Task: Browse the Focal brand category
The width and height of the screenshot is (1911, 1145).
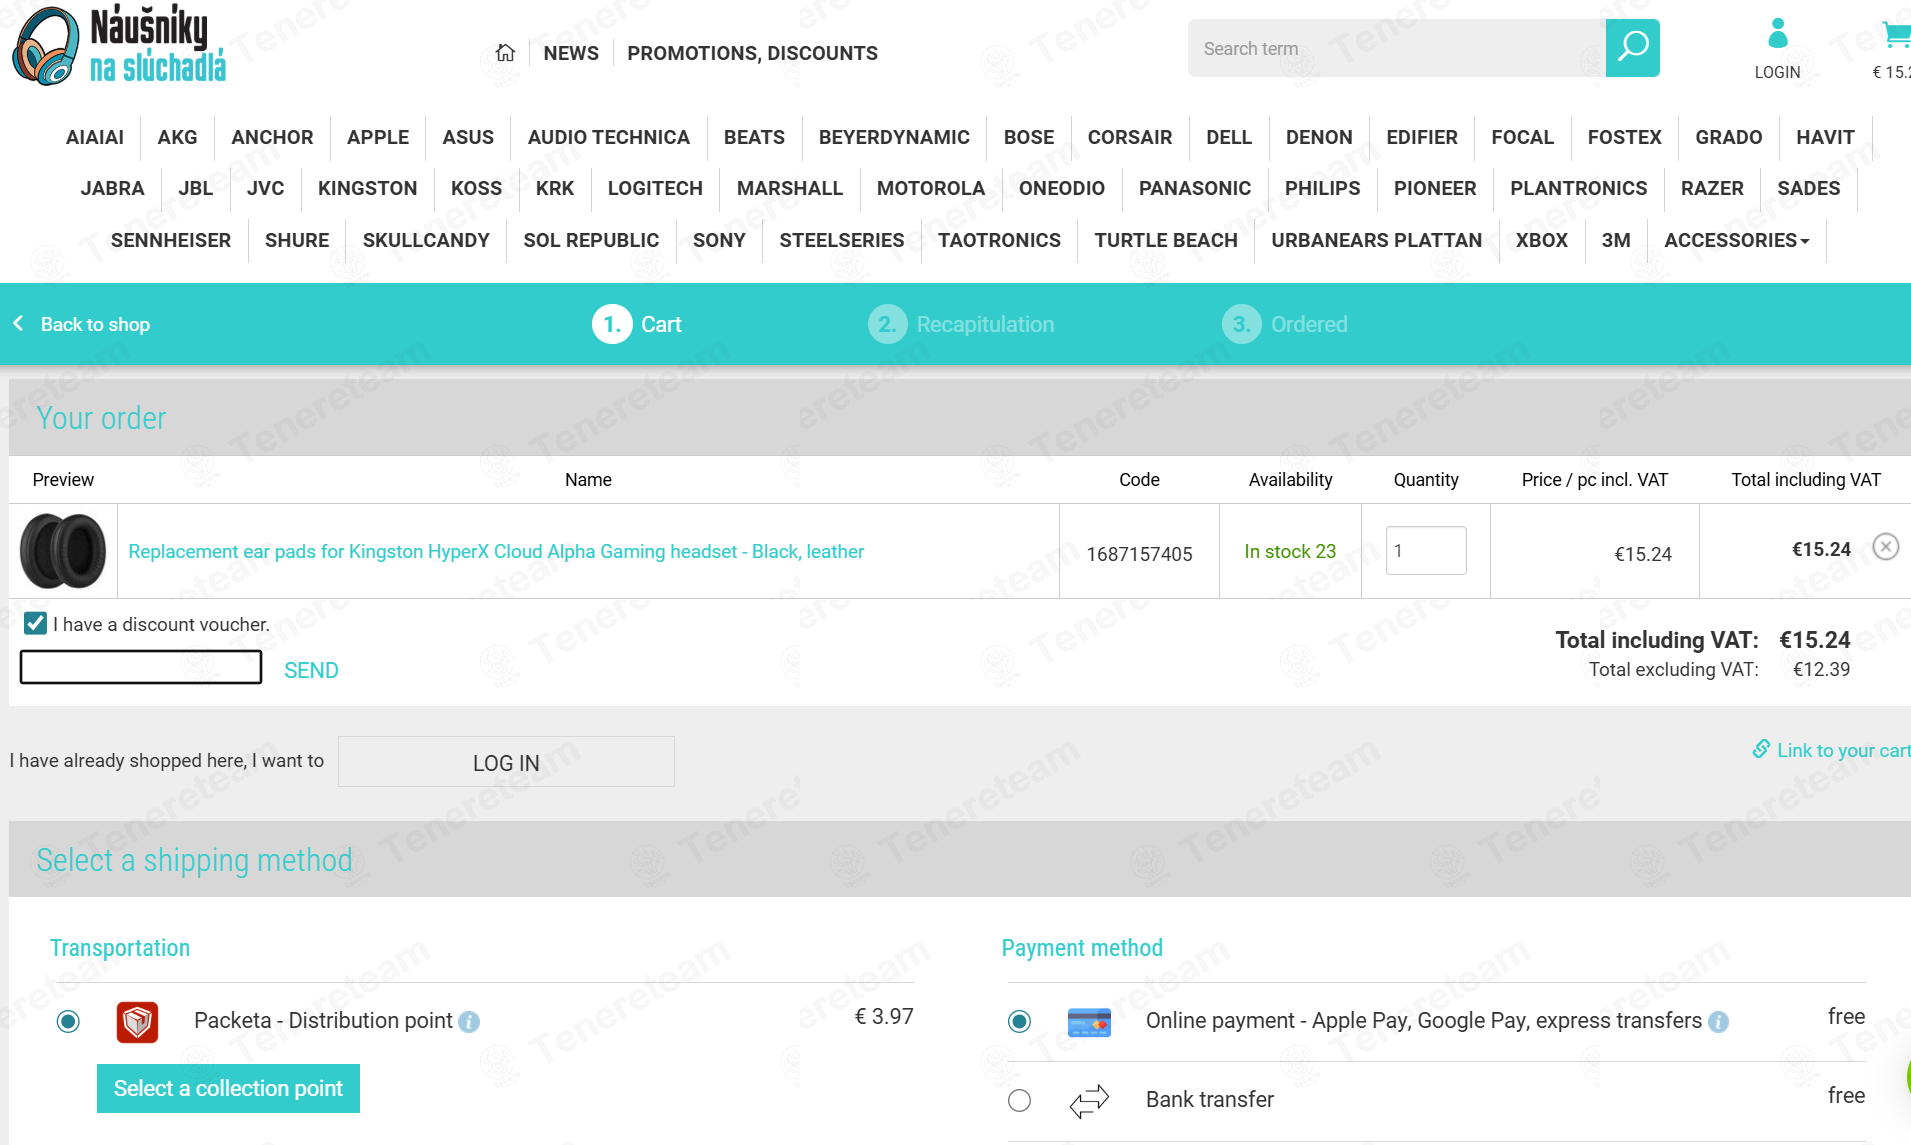Action: tap(1522, 137)
